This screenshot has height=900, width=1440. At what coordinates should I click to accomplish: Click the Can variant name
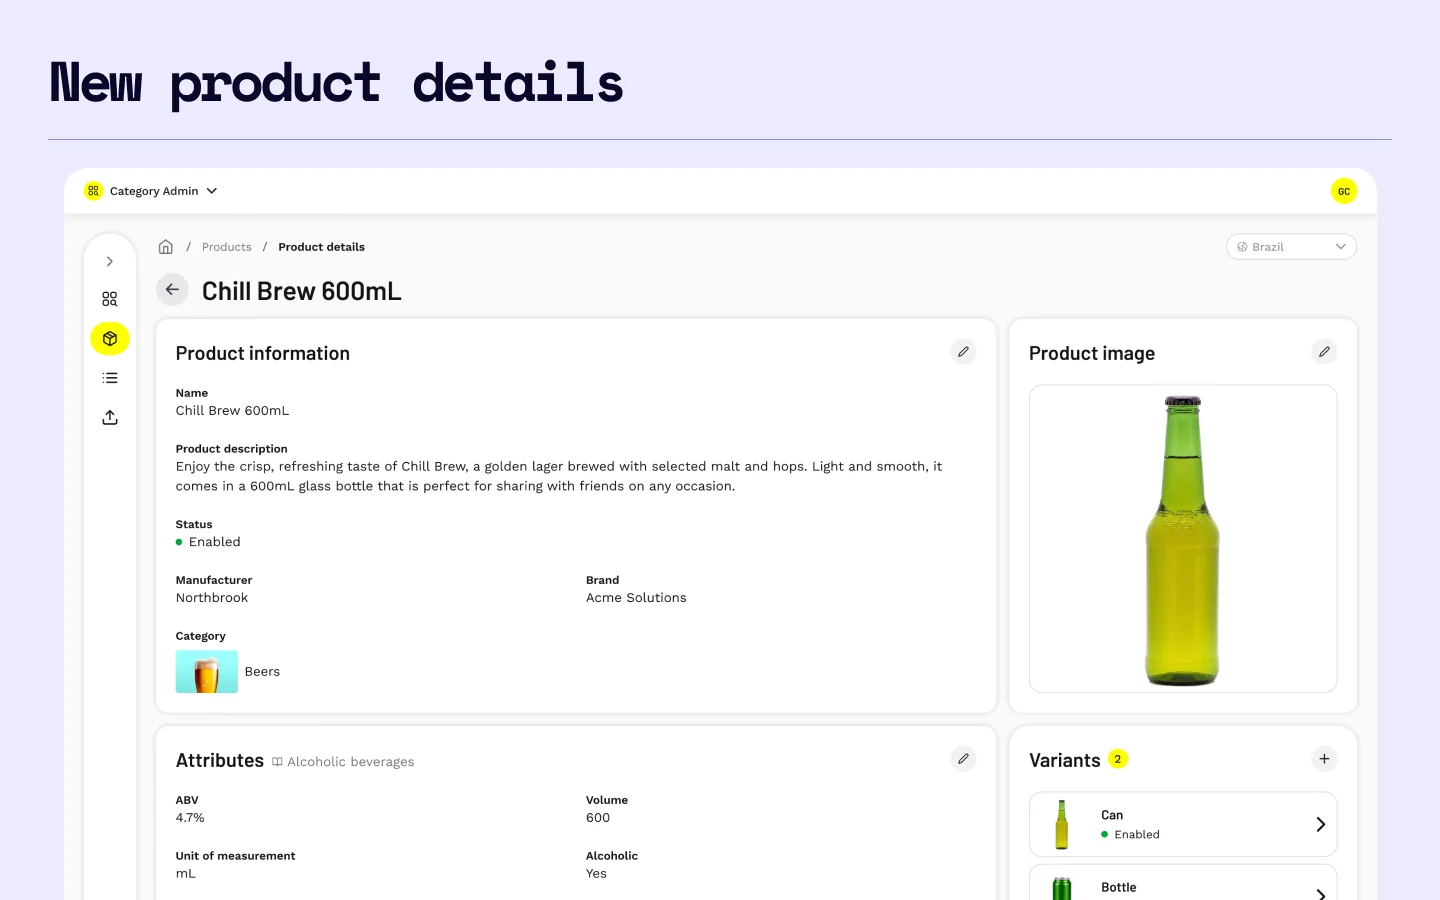tap(1112, 815)
